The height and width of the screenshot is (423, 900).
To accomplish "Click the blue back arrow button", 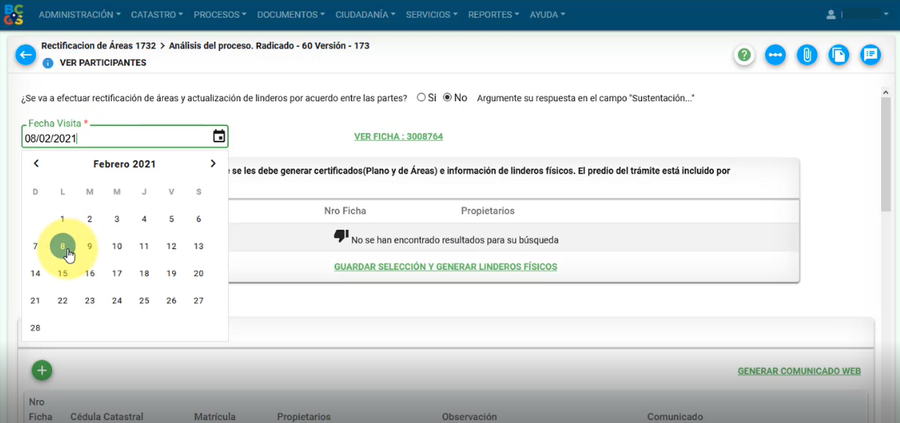I will [x=26, y=55].
